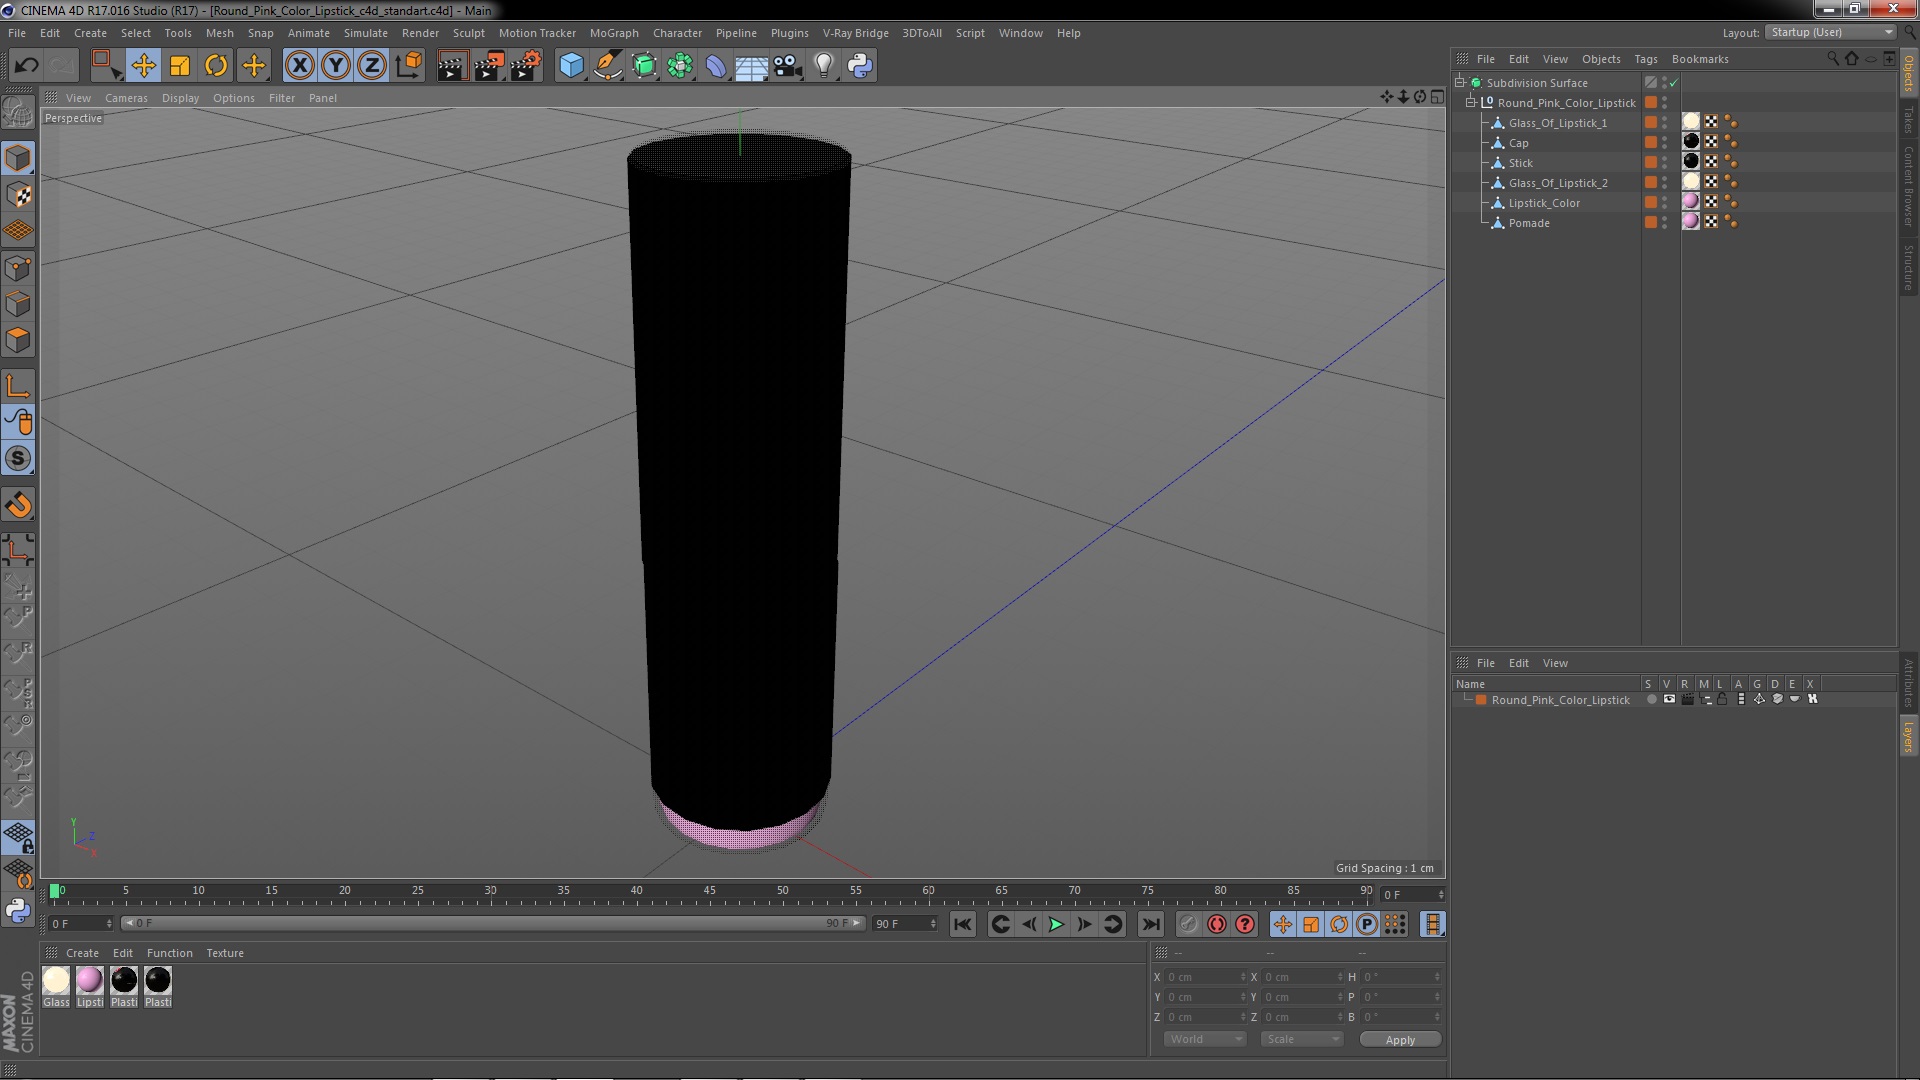The image size is (1920, 1080).
Task: Open the MoGraph menu
Action: pos(614,33)
